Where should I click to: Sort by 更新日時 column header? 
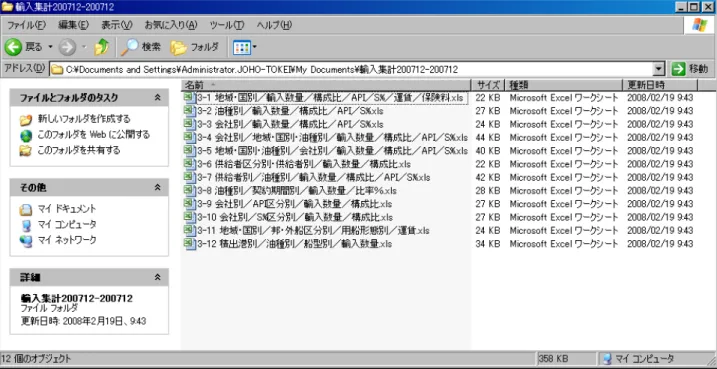[660, 85]
